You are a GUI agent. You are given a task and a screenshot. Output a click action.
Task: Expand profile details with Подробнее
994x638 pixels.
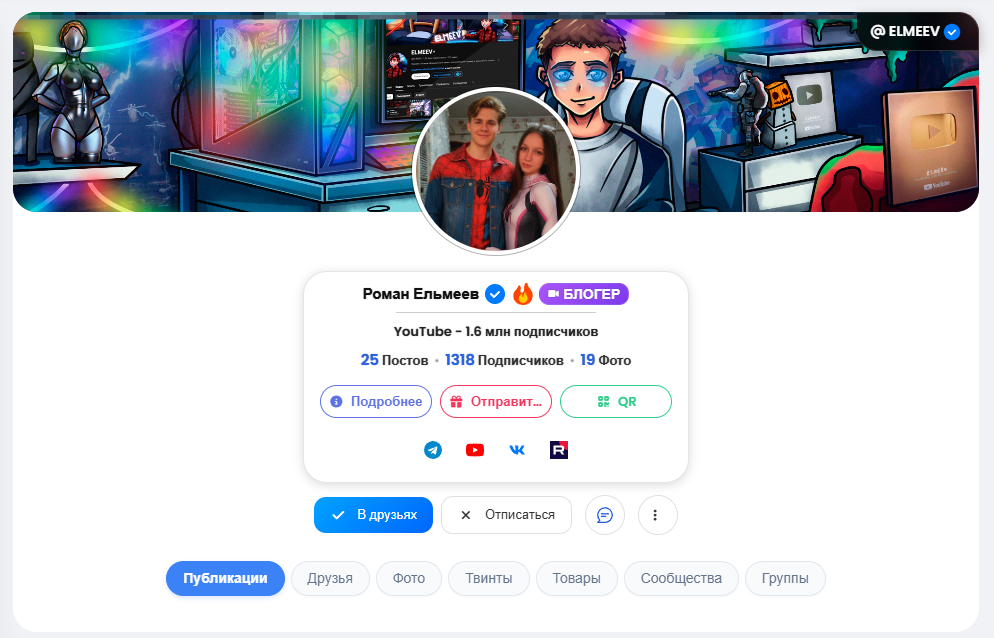tap(376, 401)
